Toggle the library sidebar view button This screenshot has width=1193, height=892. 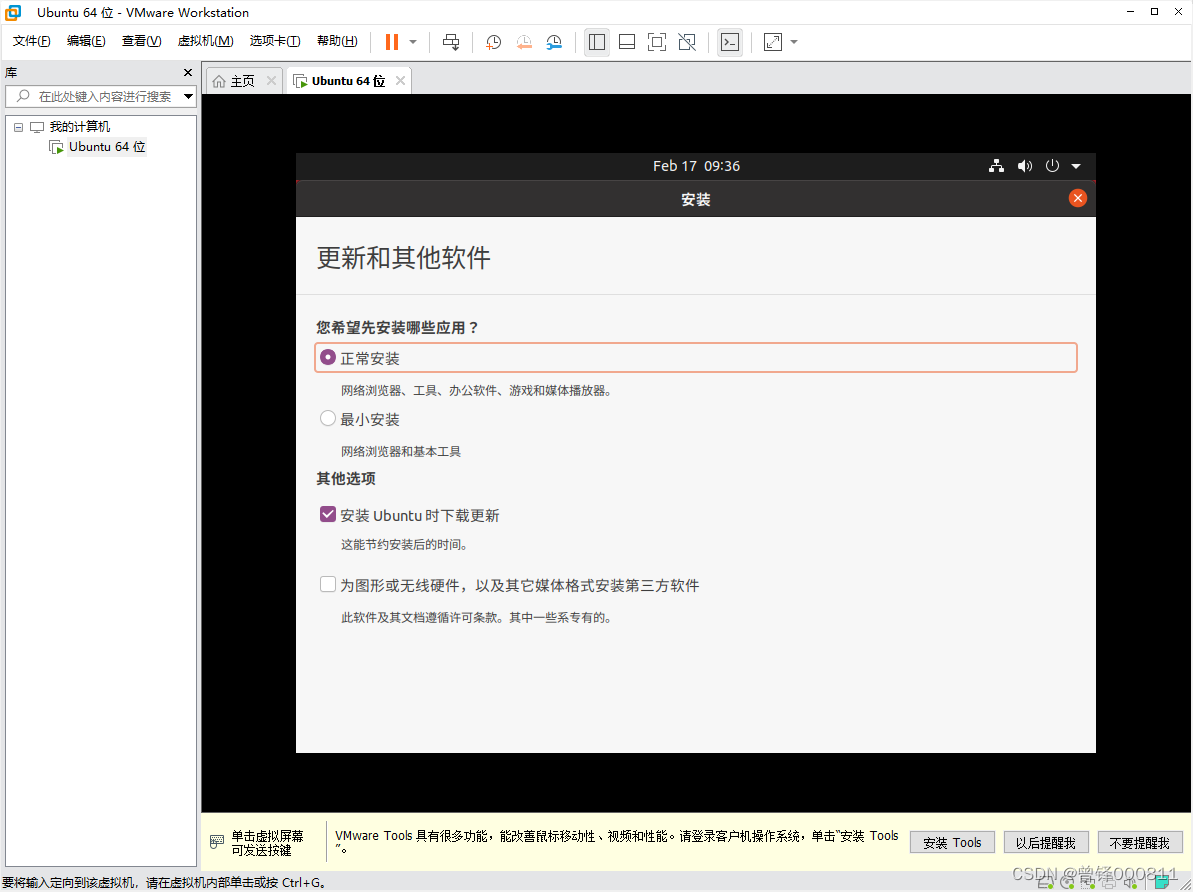coord(597,42)
